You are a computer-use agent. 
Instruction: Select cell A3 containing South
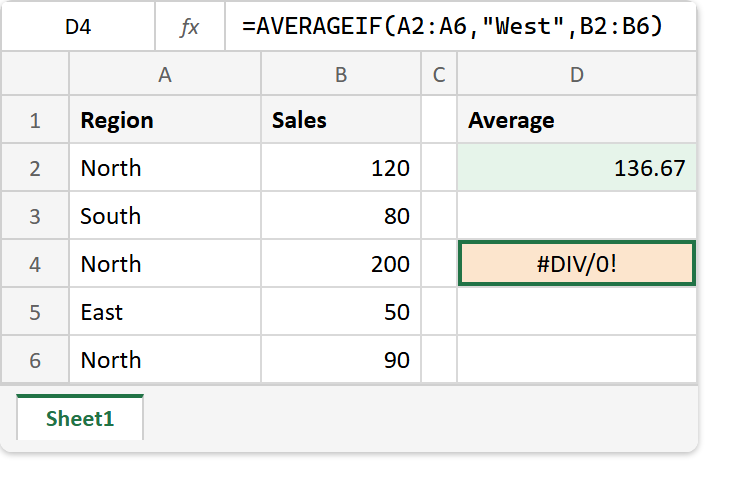click(165, 216)
